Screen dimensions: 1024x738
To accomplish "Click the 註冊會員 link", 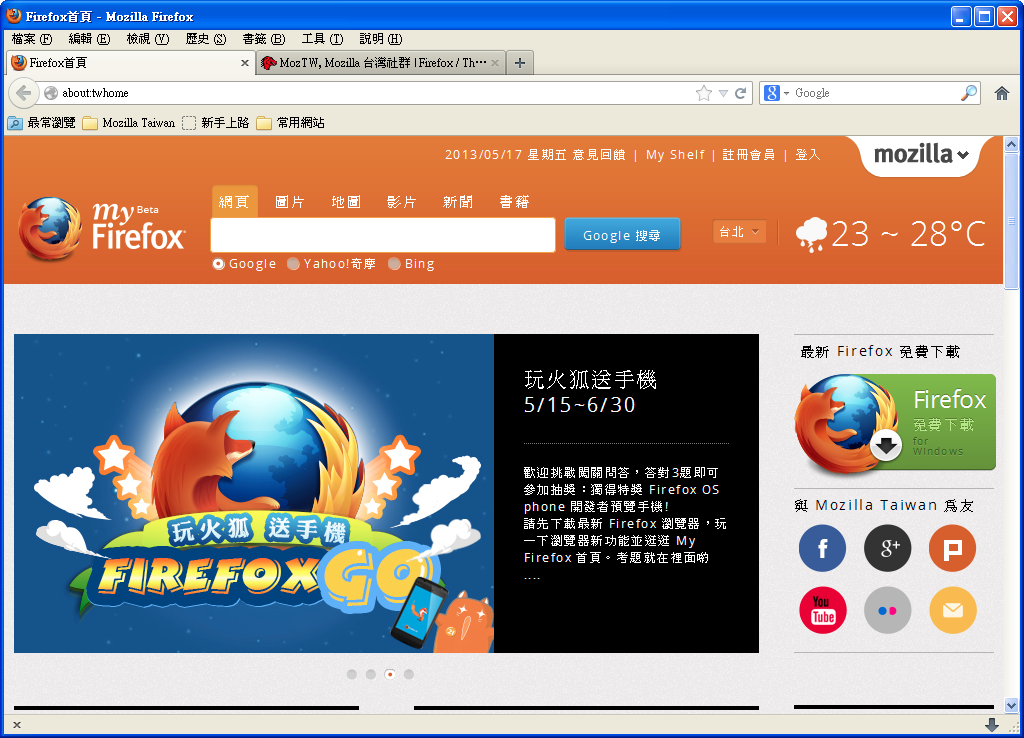I will (749, 155).
